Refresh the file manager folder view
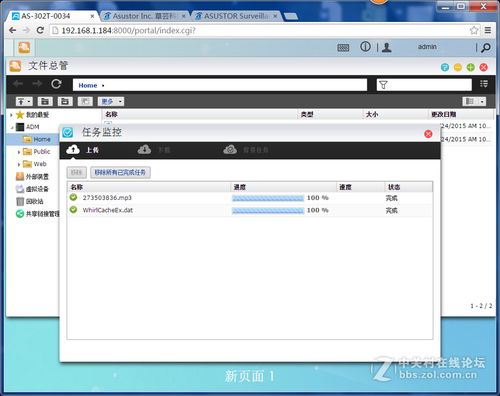The width and height of the screenshot is (500, 396). click(56, 84)
